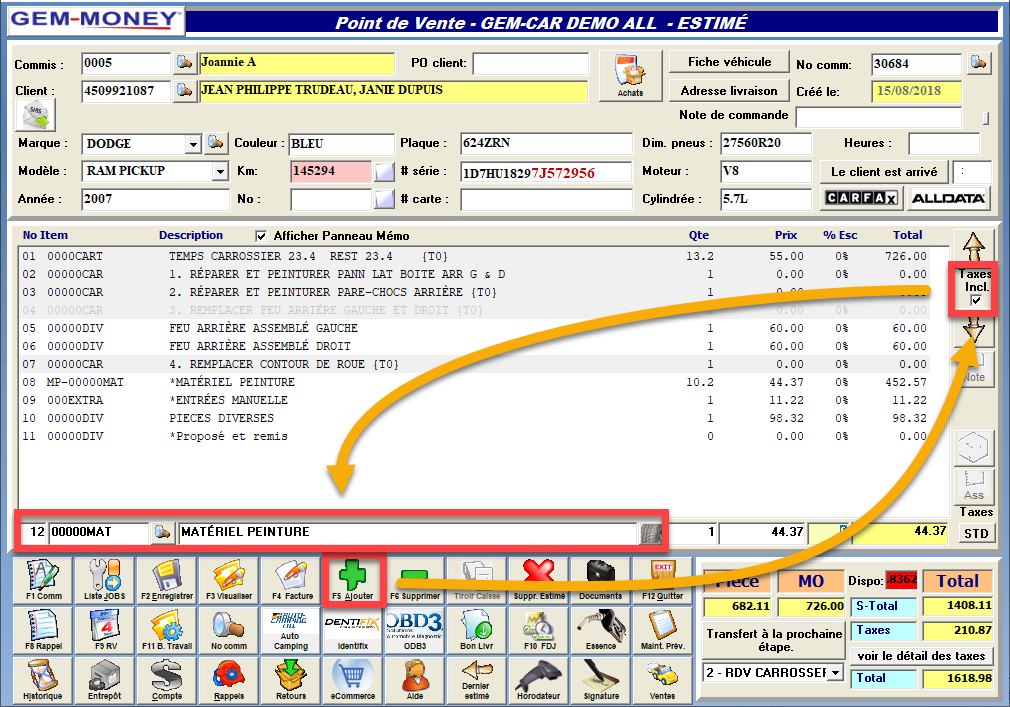
Task: Click Aide support agent icon
Action: [x=415, y=680]
